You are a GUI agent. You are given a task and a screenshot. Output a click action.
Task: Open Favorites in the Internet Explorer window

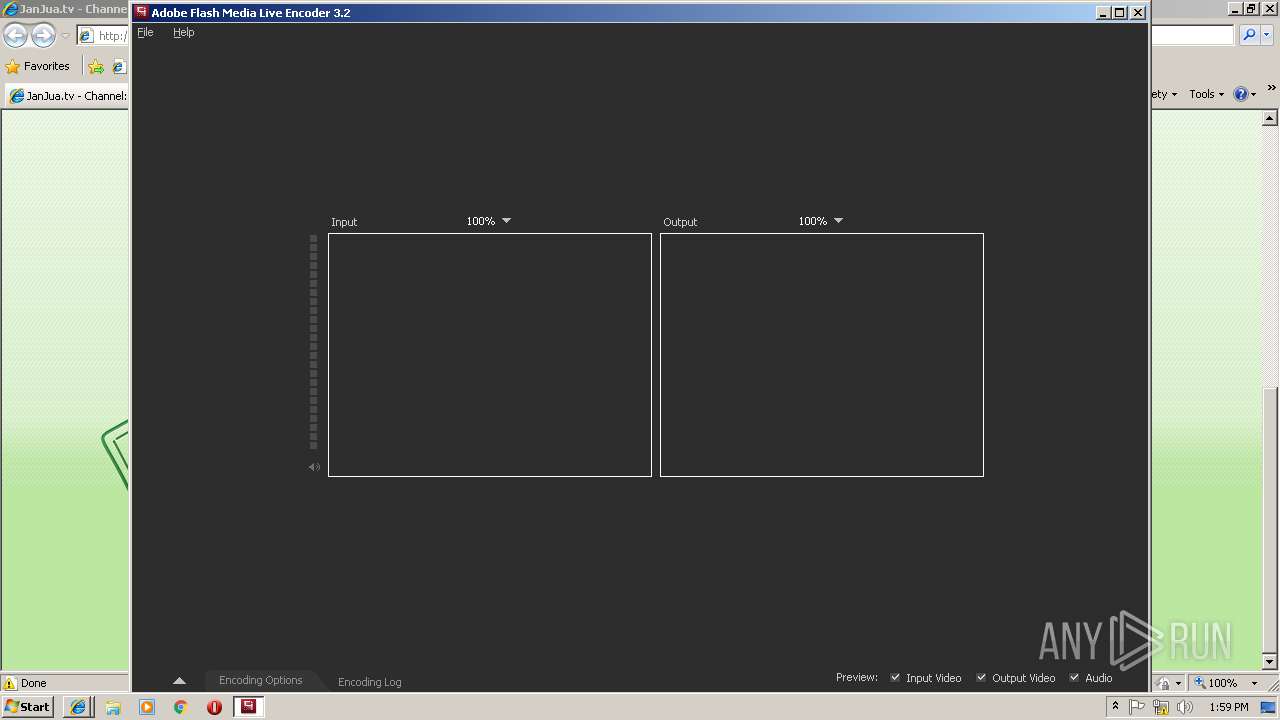(37, 66)
